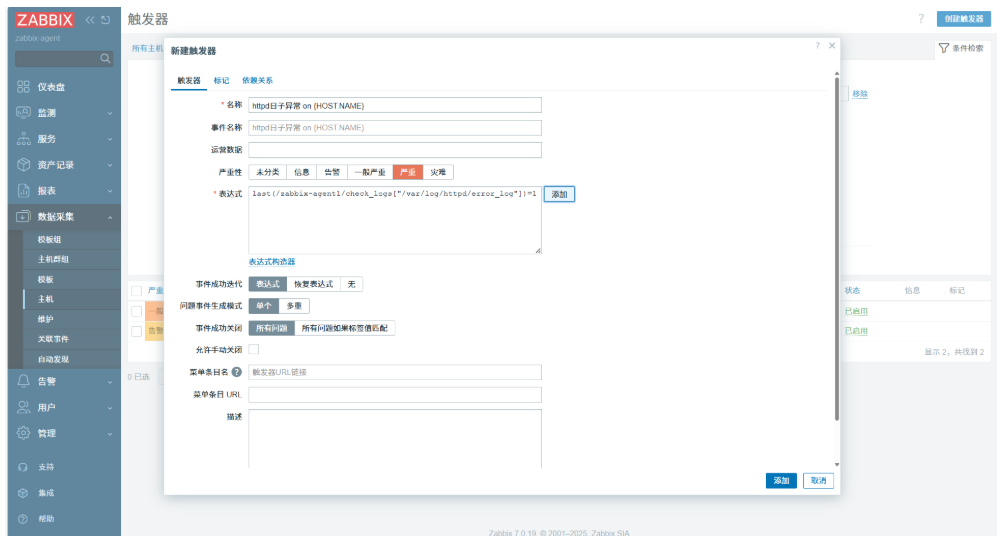Switch to the 依赖关系 tab
This screenshot has width=997, height=536.
tap(258, 81)
